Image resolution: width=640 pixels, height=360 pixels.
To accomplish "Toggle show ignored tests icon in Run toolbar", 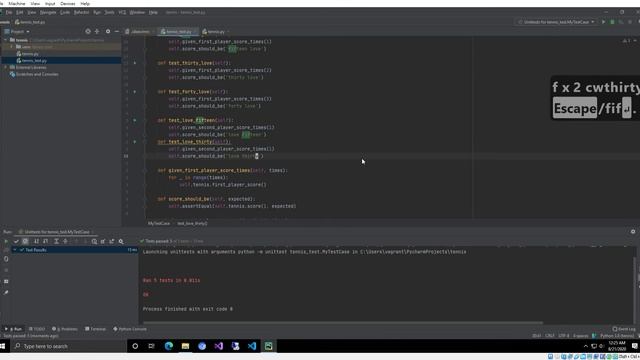I will (x=25, y=241).
